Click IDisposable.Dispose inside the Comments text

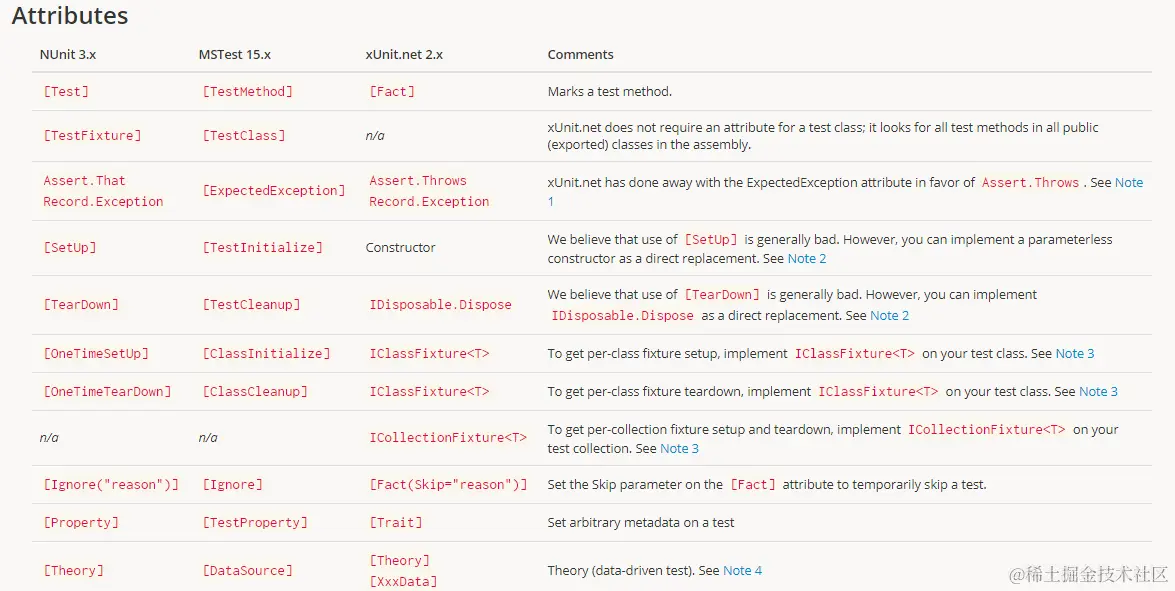[x=623, y=316]
